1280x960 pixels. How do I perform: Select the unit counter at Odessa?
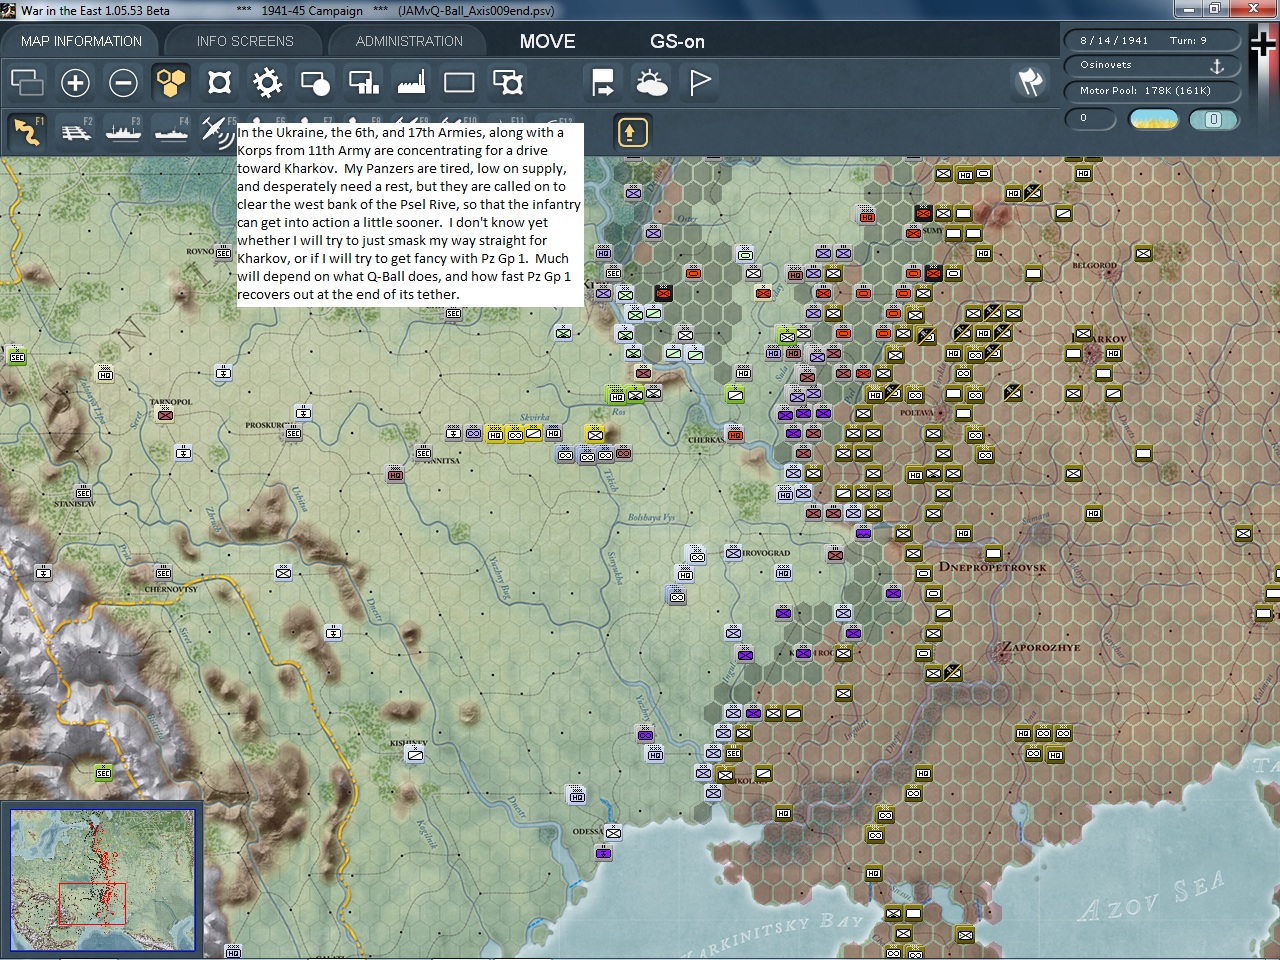point(613,832)
